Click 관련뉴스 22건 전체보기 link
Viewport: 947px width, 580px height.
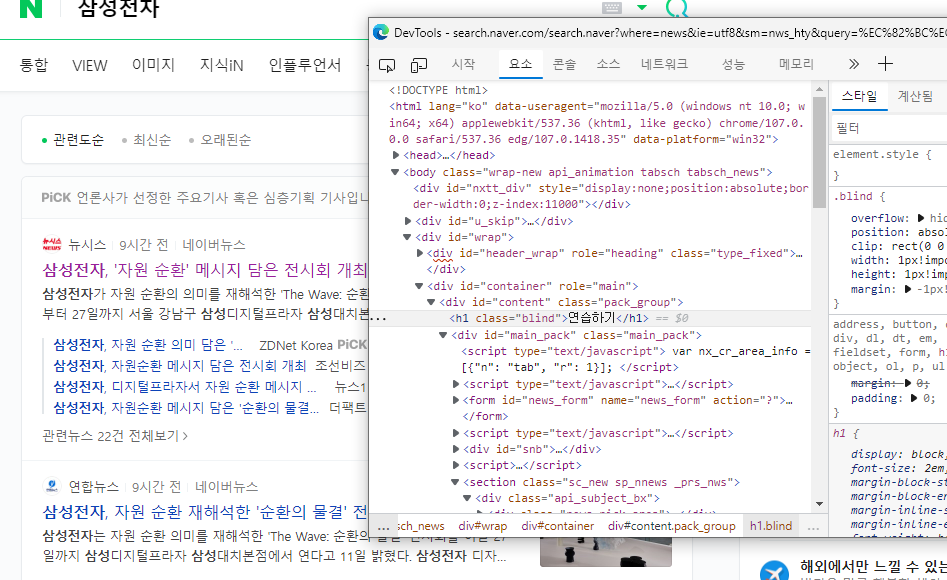coord(115,436)
